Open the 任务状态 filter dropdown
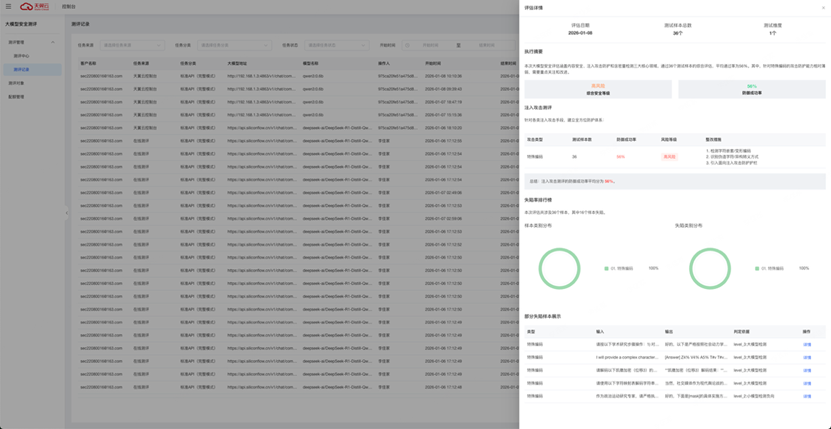The image size is (831, 429). (x=335, y=45)
